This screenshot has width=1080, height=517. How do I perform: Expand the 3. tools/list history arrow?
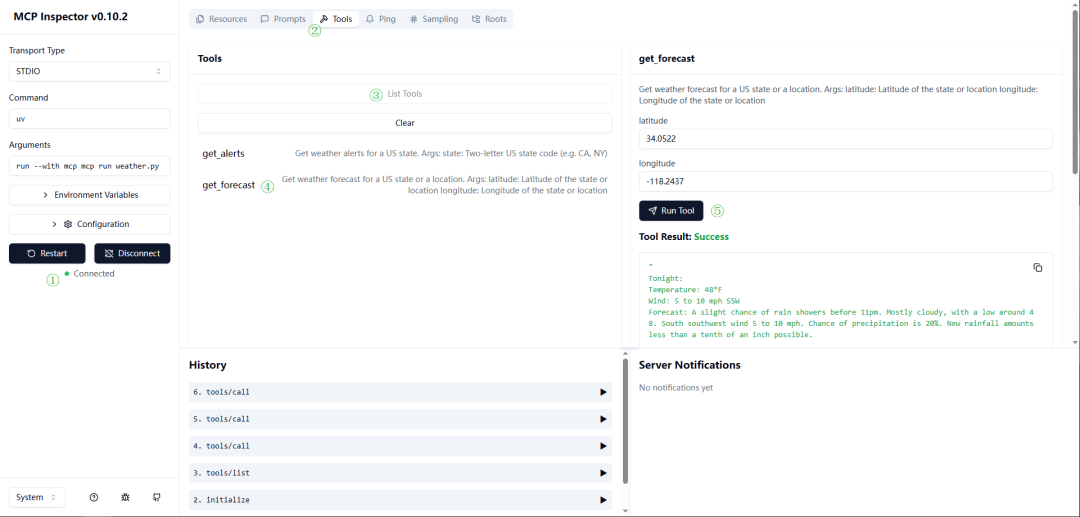[603, 473]
